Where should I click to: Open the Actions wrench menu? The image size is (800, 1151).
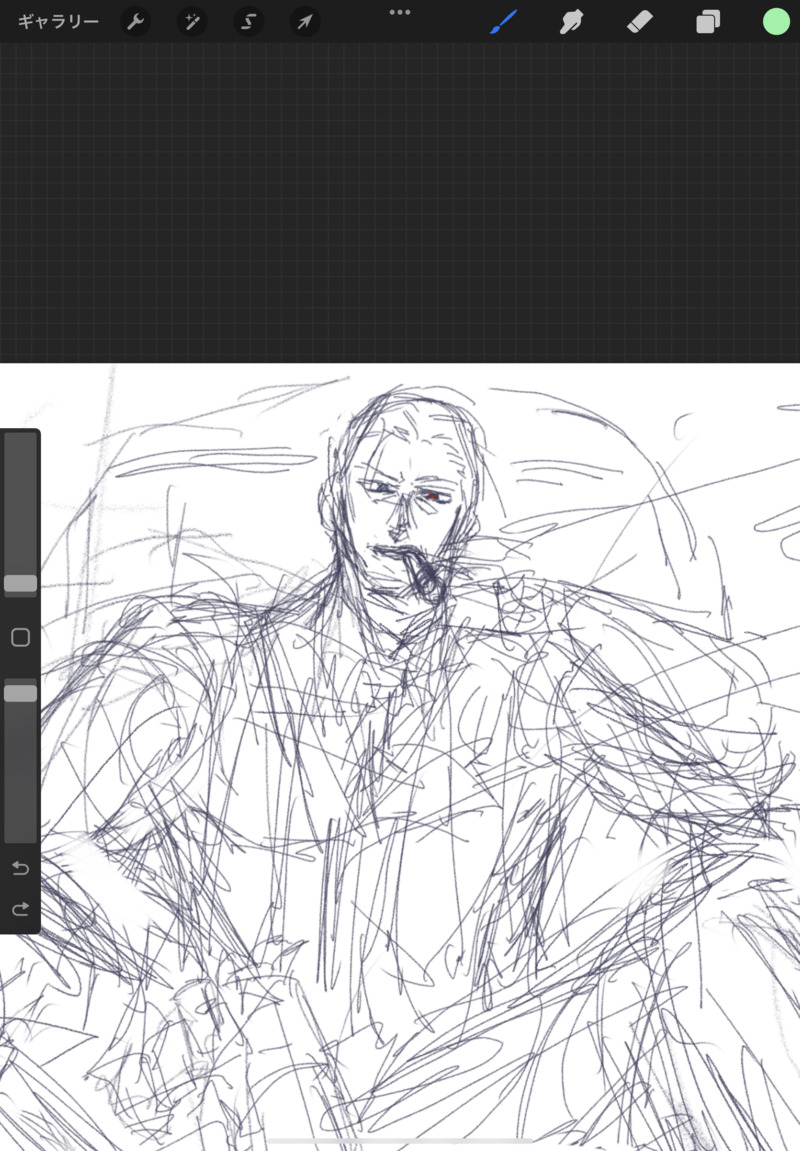coord(135,22)
